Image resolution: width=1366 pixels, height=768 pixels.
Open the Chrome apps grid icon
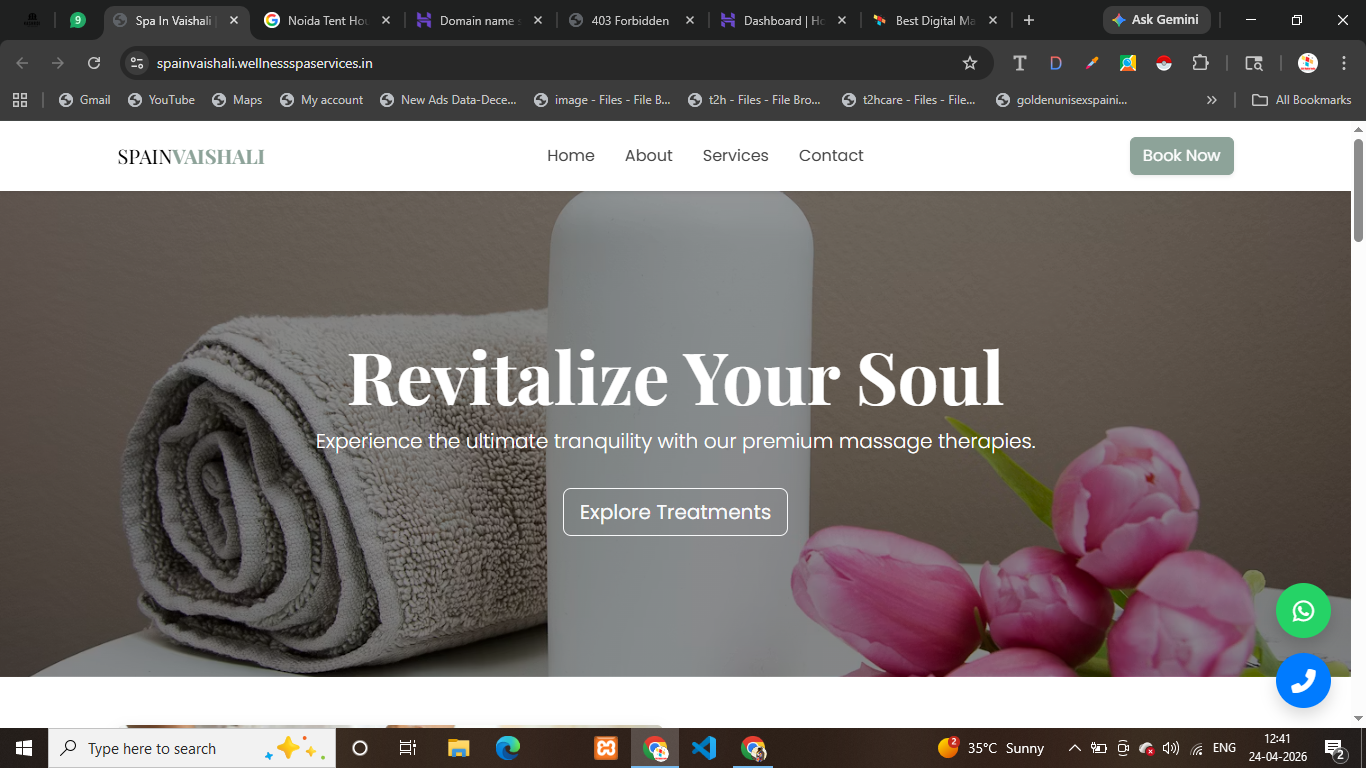click(20, 100)
